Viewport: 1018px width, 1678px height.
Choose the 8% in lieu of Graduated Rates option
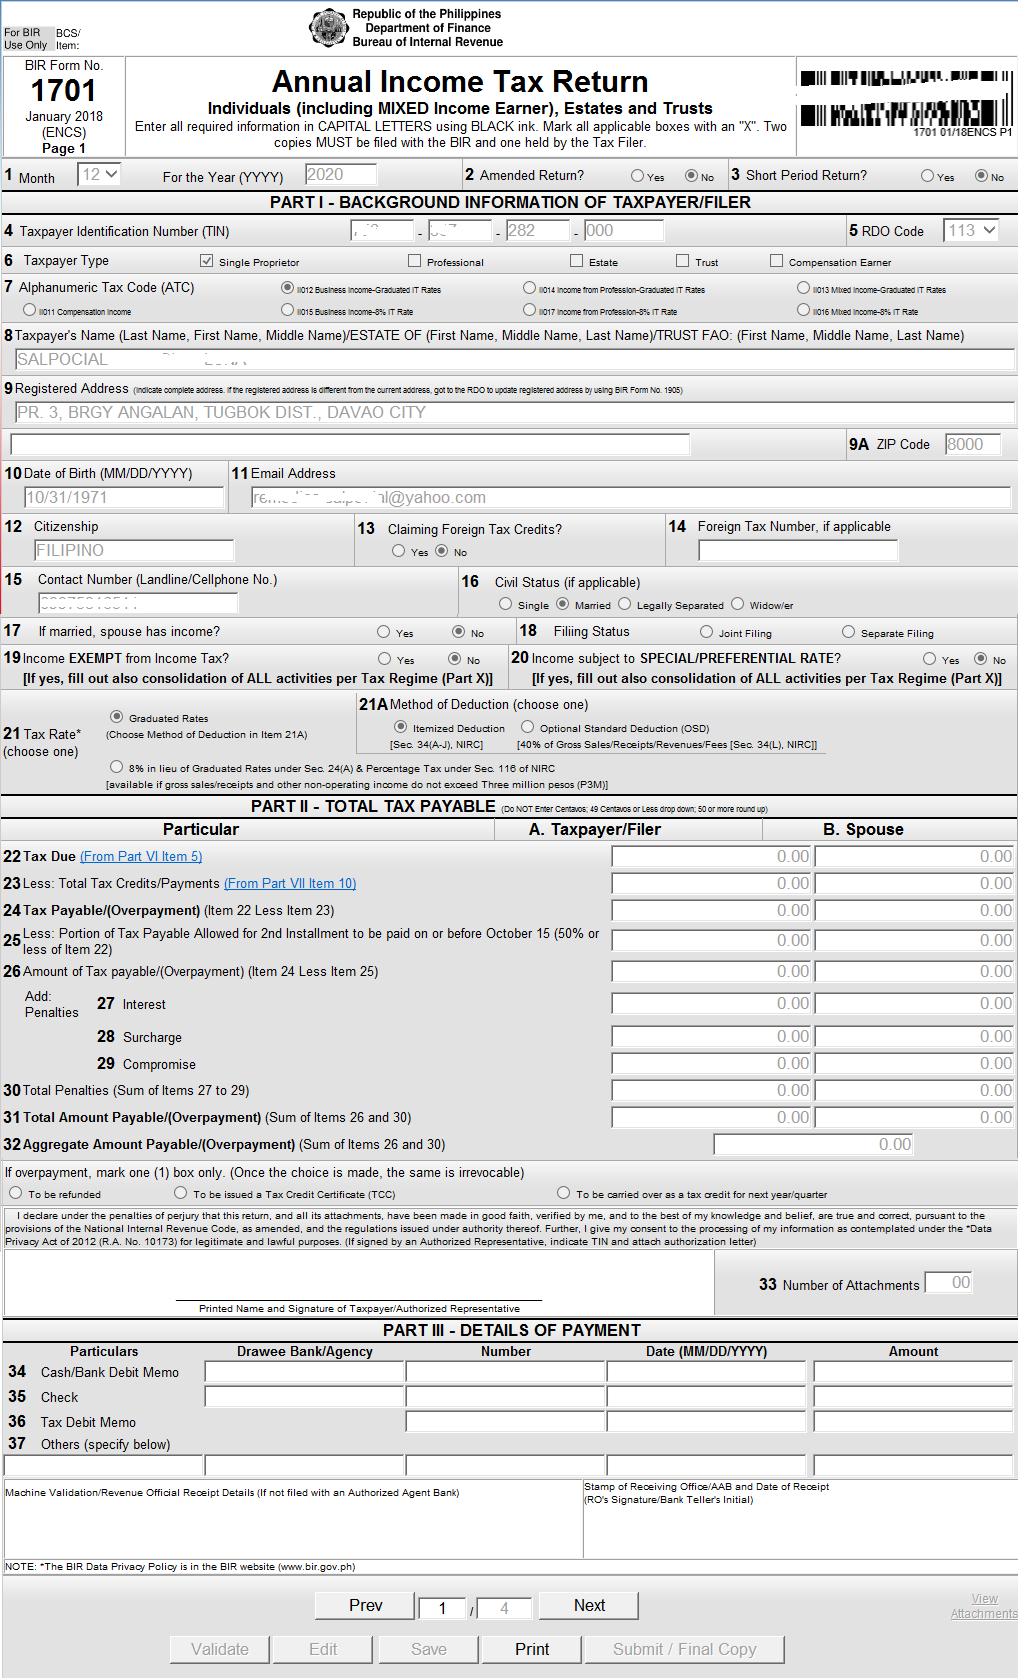(x=116, y=767)
